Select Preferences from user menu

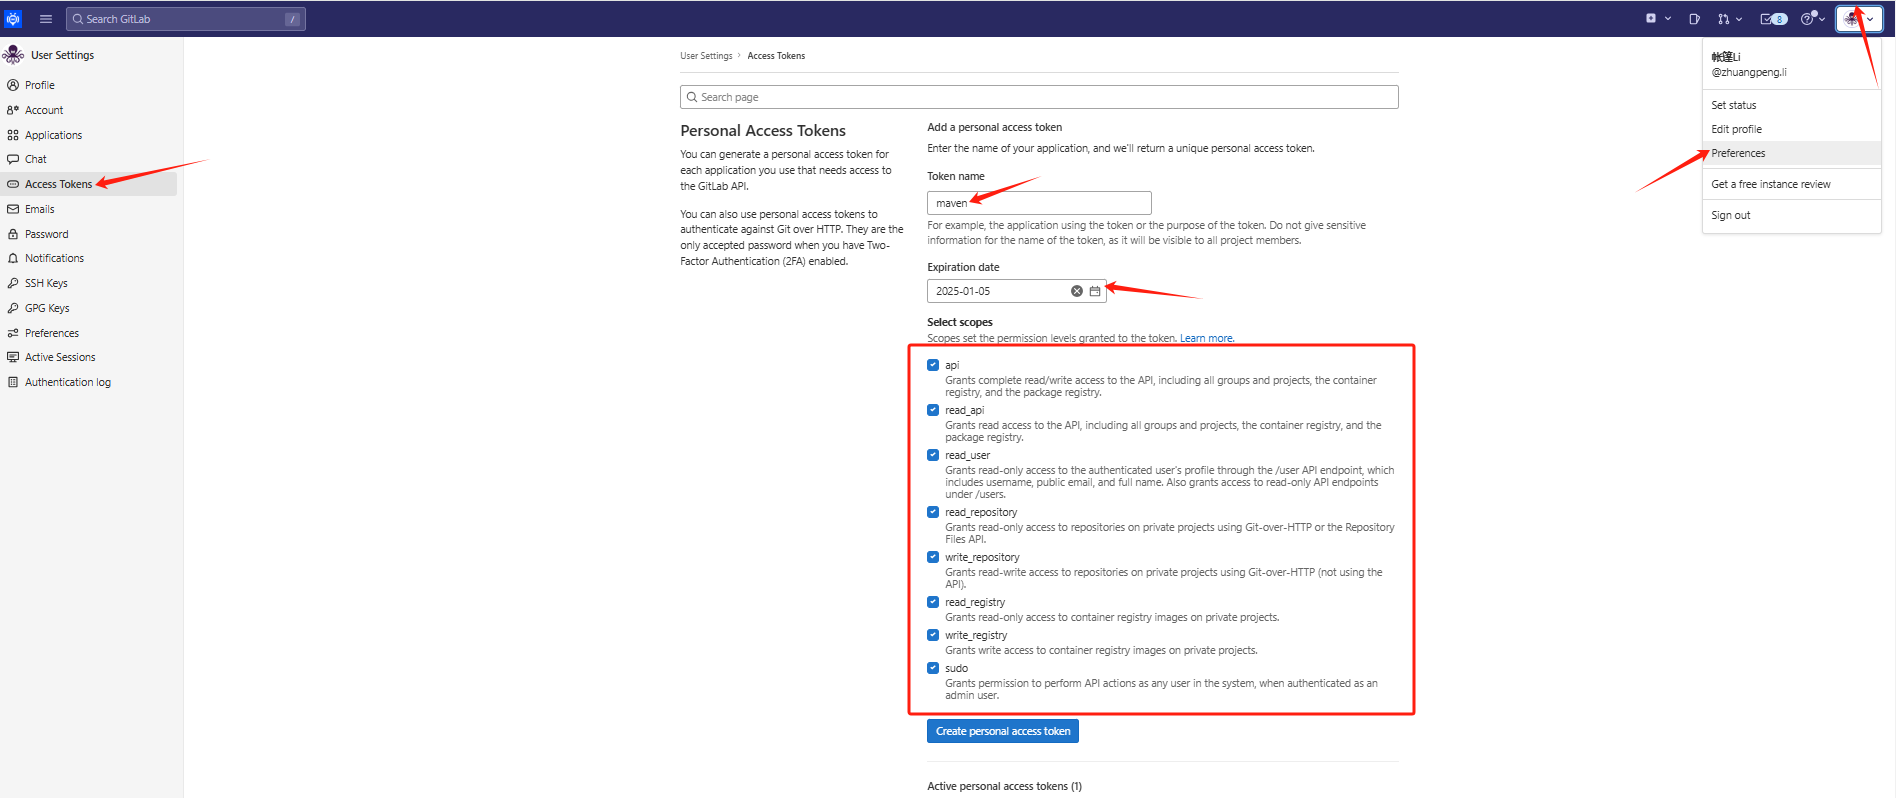pos(1792,153)
